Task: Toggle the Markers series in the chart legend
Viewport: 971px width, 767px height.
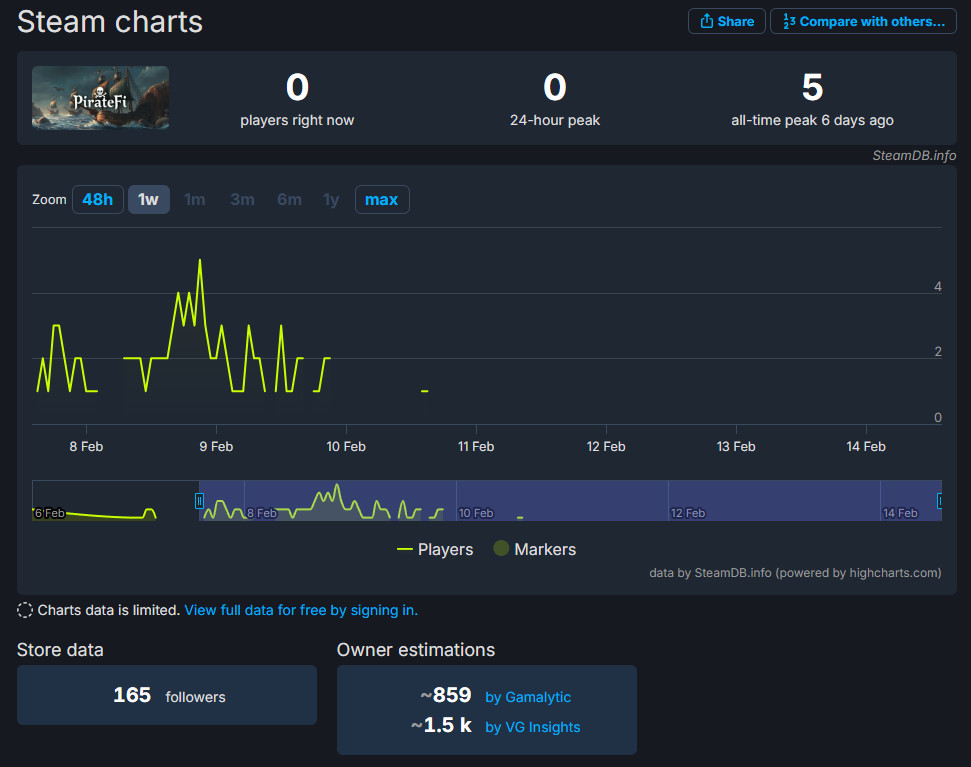Action: click(x=534, y=549)
